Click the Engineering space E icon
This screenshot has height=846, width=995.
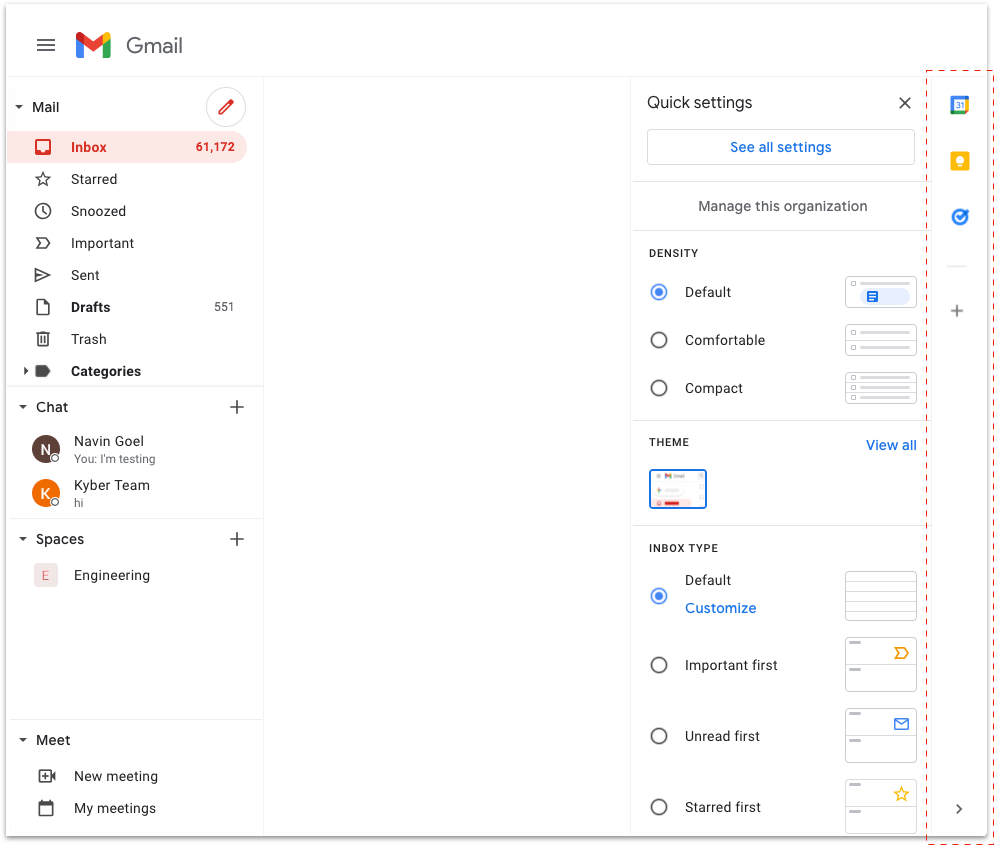[x=46, y=575]
